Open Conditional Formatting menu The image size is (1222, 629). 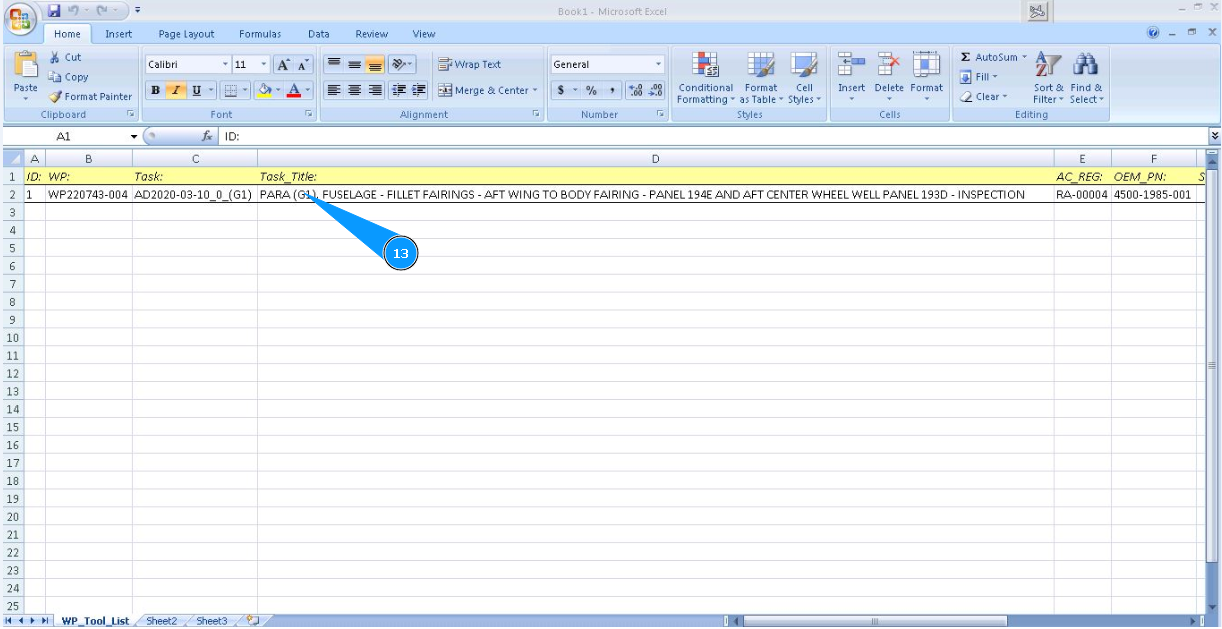[706, 78]
